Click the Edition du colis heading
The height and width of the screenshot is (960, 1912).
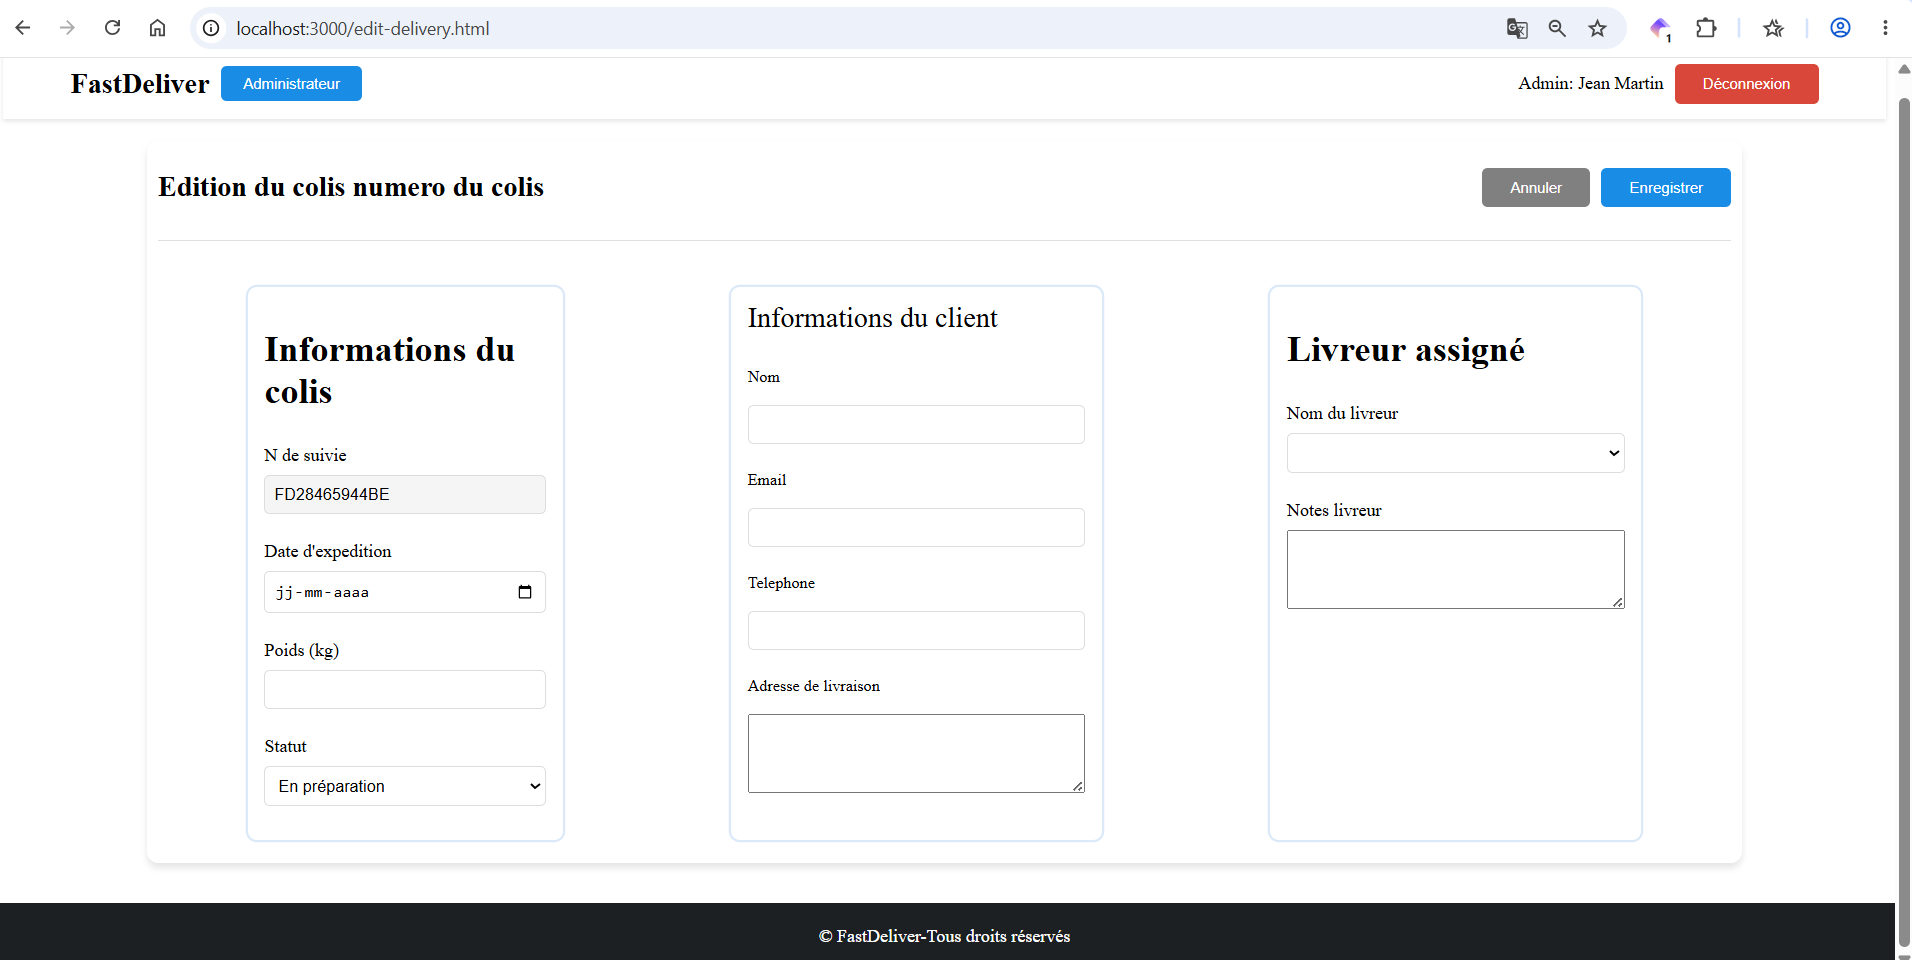pos(351,187)
